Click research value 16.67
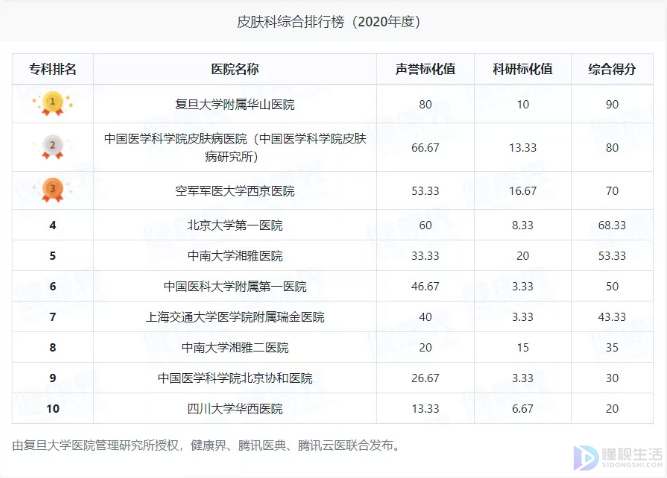 [x=522, y=191]
